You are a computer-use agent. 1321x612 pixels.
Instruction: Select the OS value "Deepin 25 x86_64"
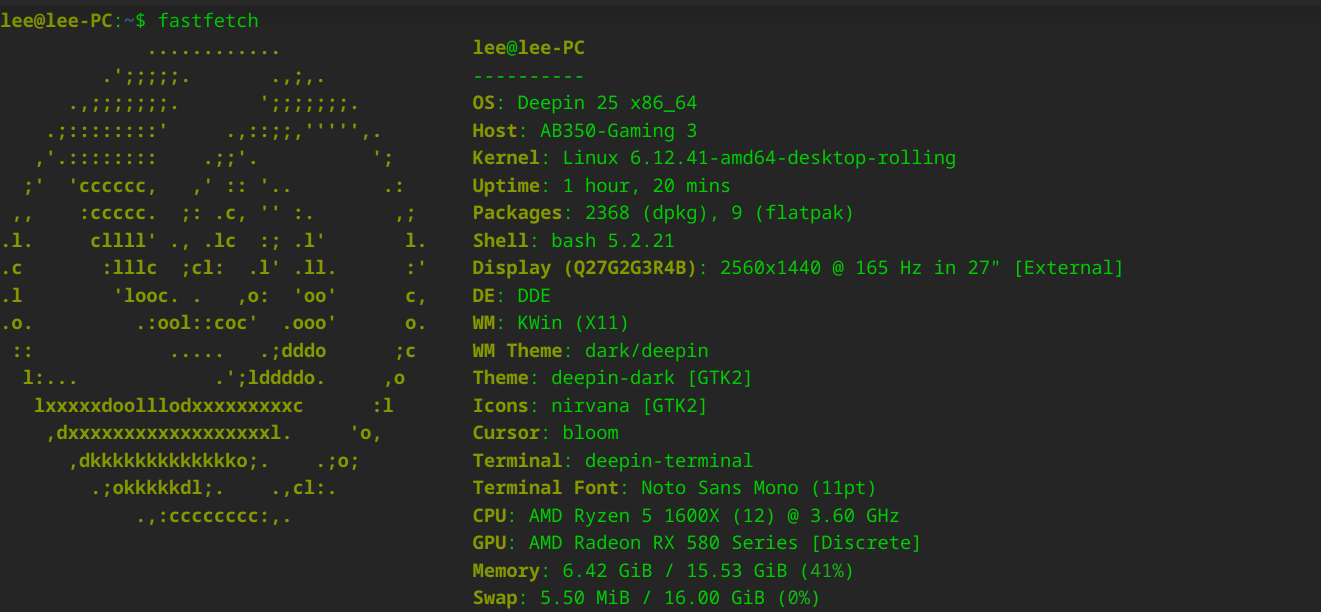[607, 103]
